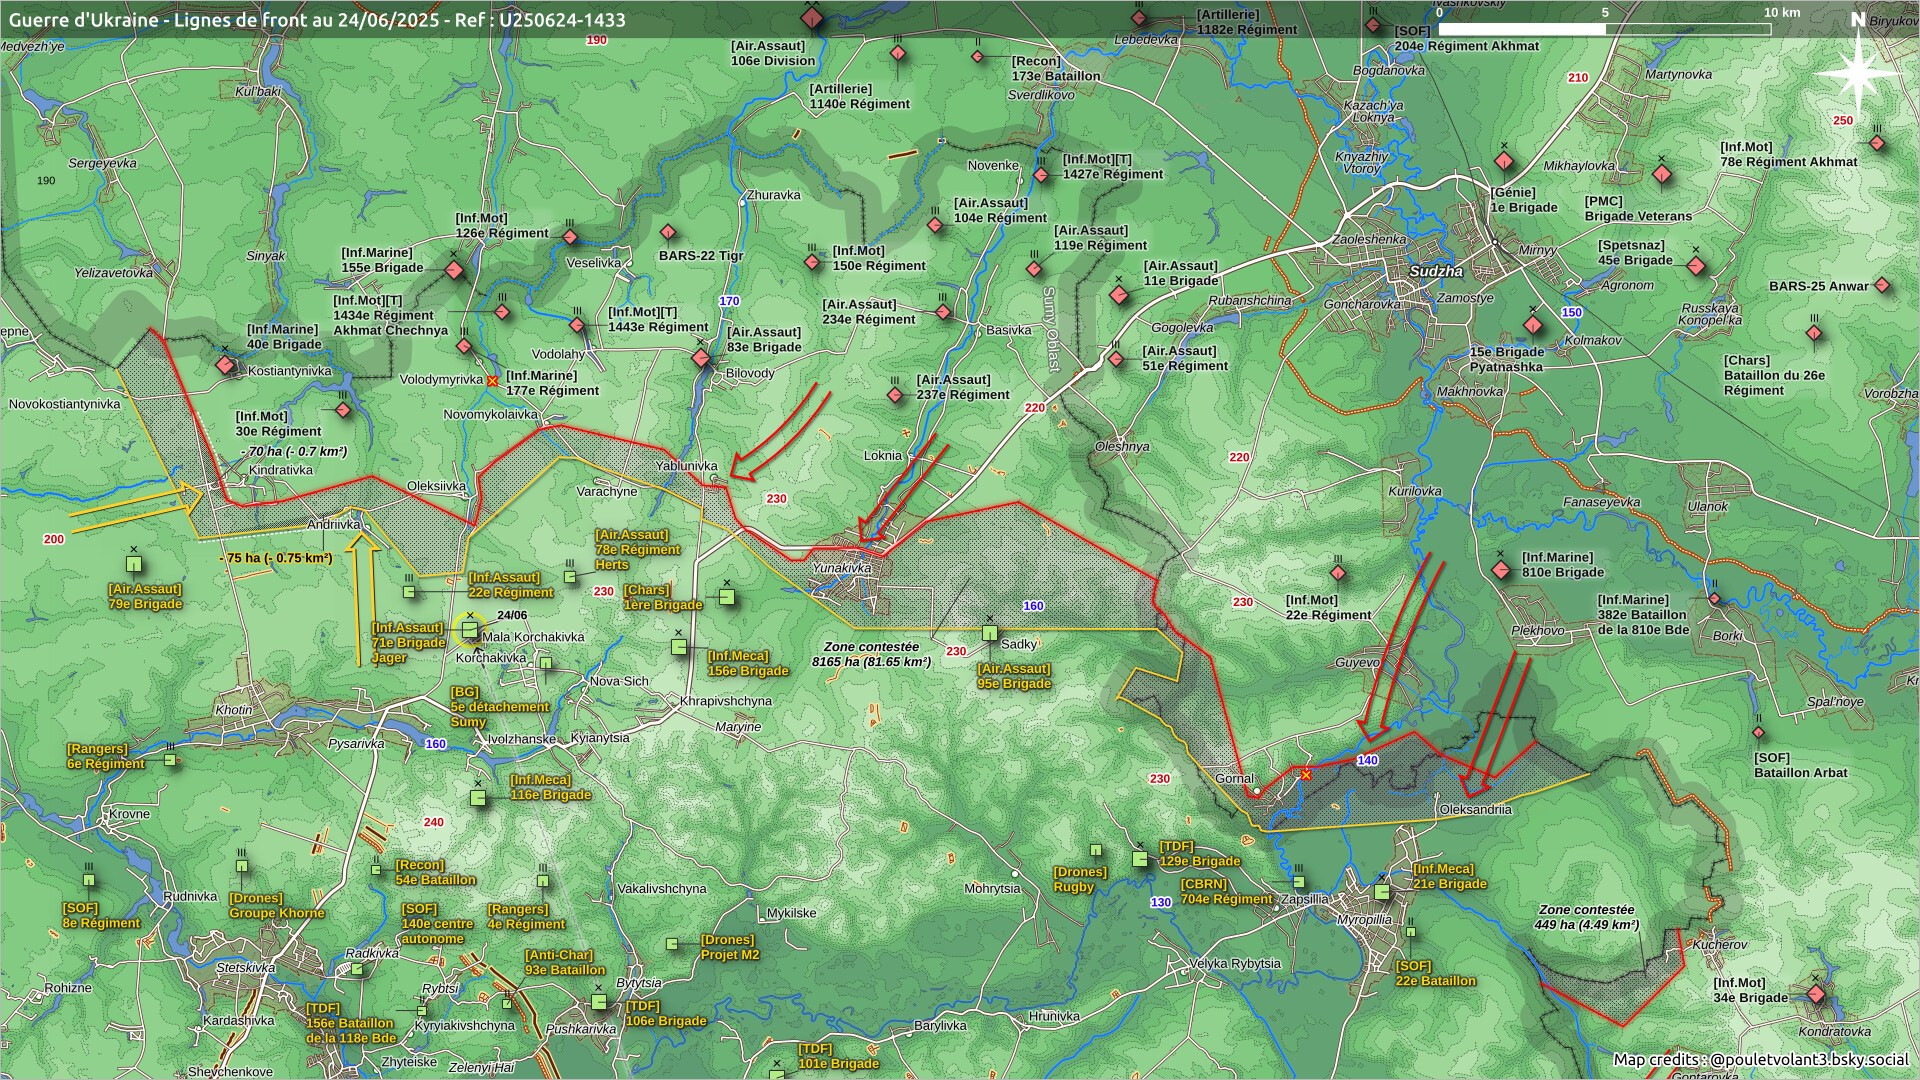Click the Yablunivka village label
Screen dimensions: 1920x1080
(686, 466)
